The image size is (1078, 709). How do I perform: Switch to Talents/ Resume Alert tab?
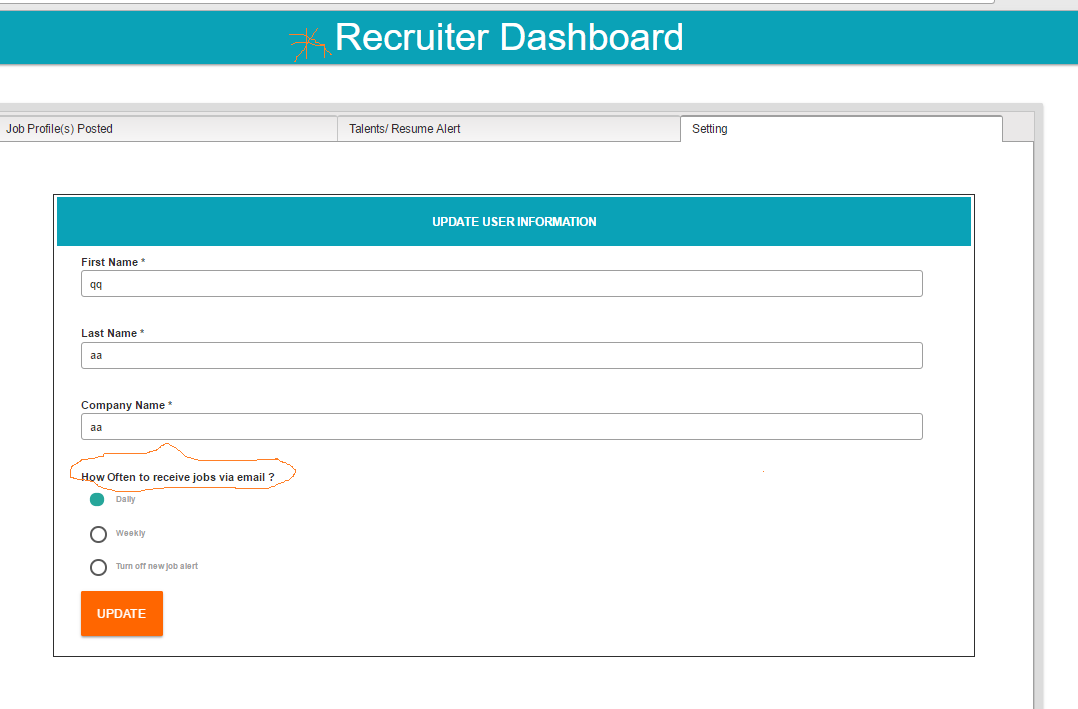click(x=509, y=129)
